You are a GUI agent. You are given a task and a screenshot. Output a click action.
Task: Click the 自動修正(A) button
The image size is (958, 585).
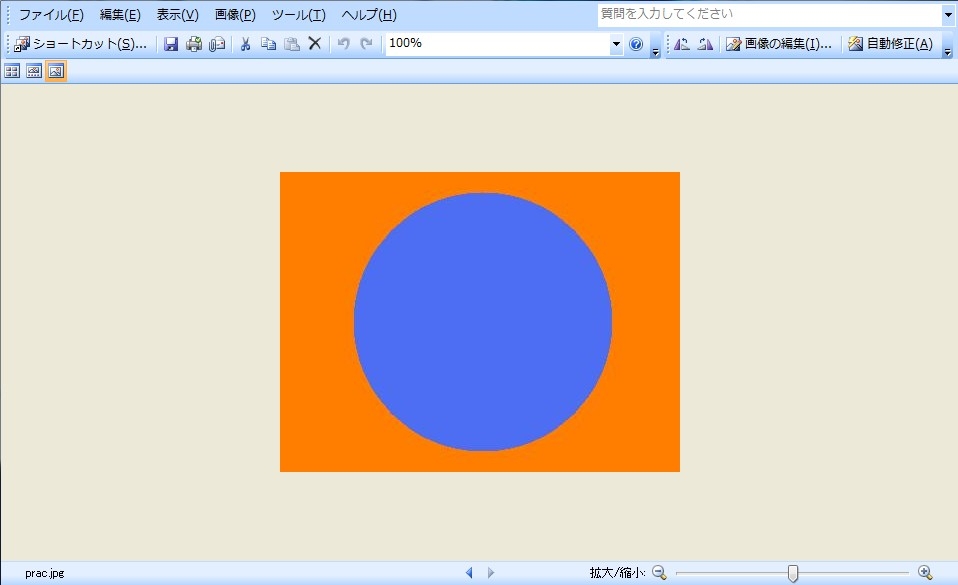[891, 44]
